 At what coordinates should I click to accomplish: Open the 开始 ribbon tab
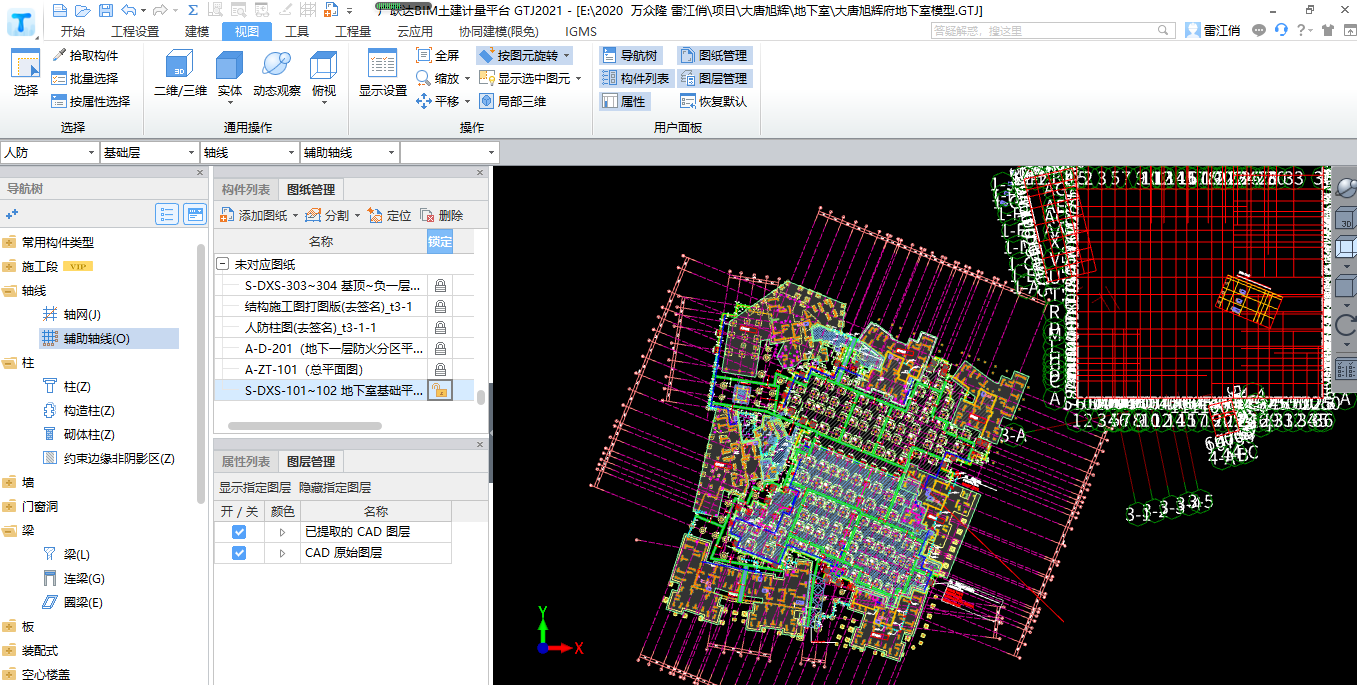73,31
